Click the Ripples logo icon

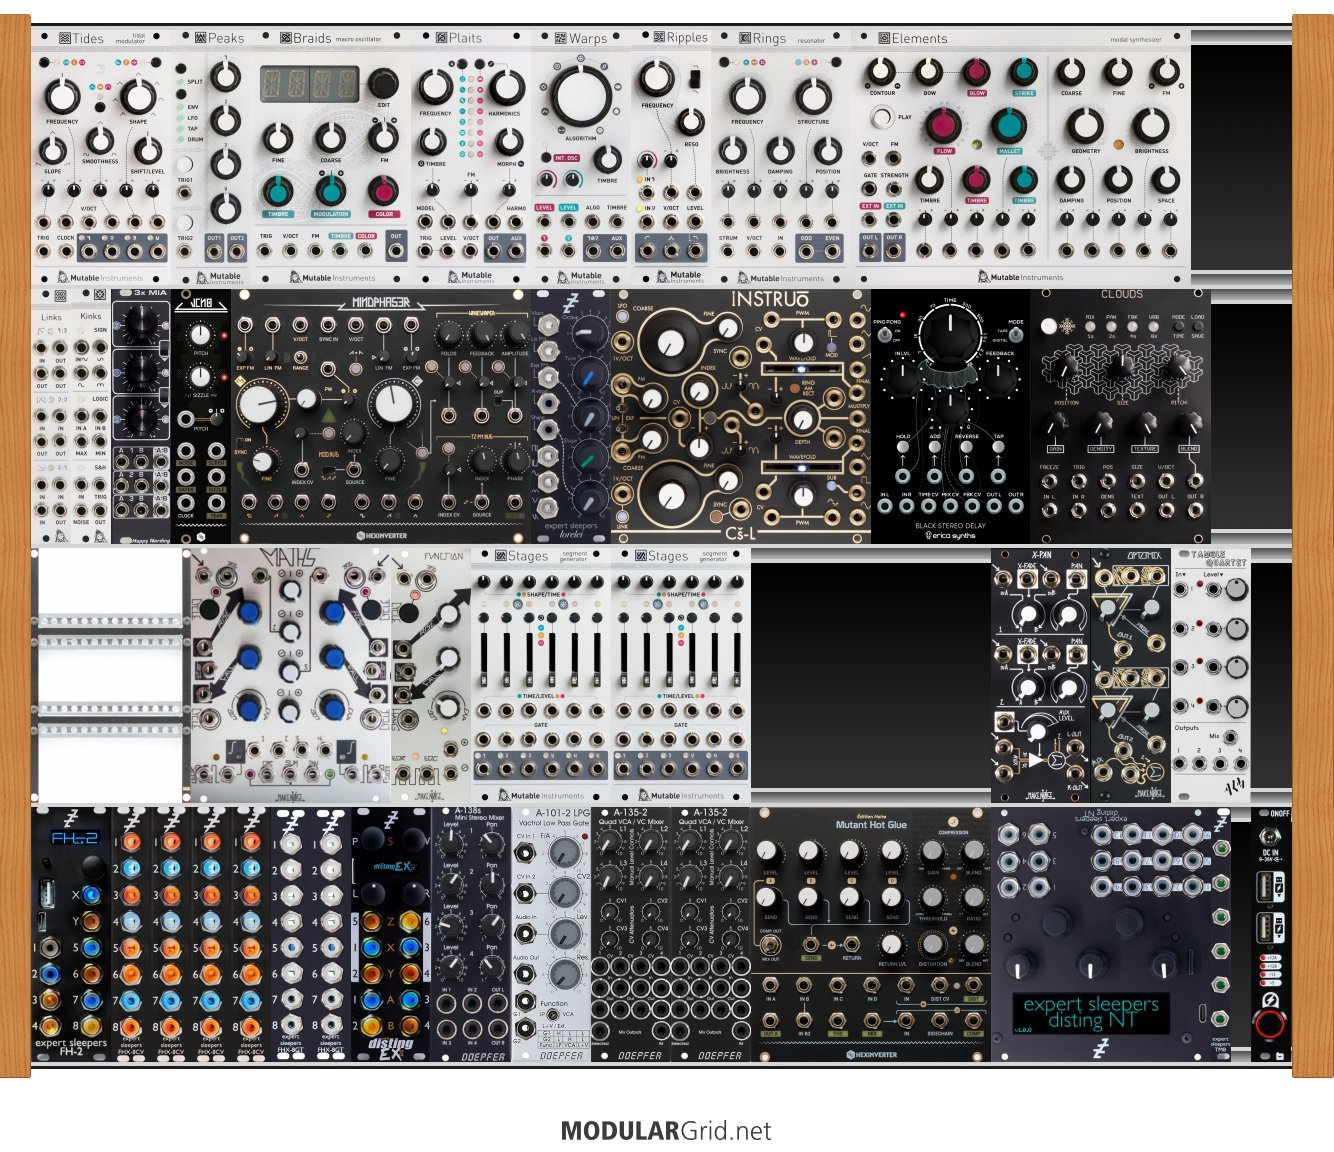659,38
